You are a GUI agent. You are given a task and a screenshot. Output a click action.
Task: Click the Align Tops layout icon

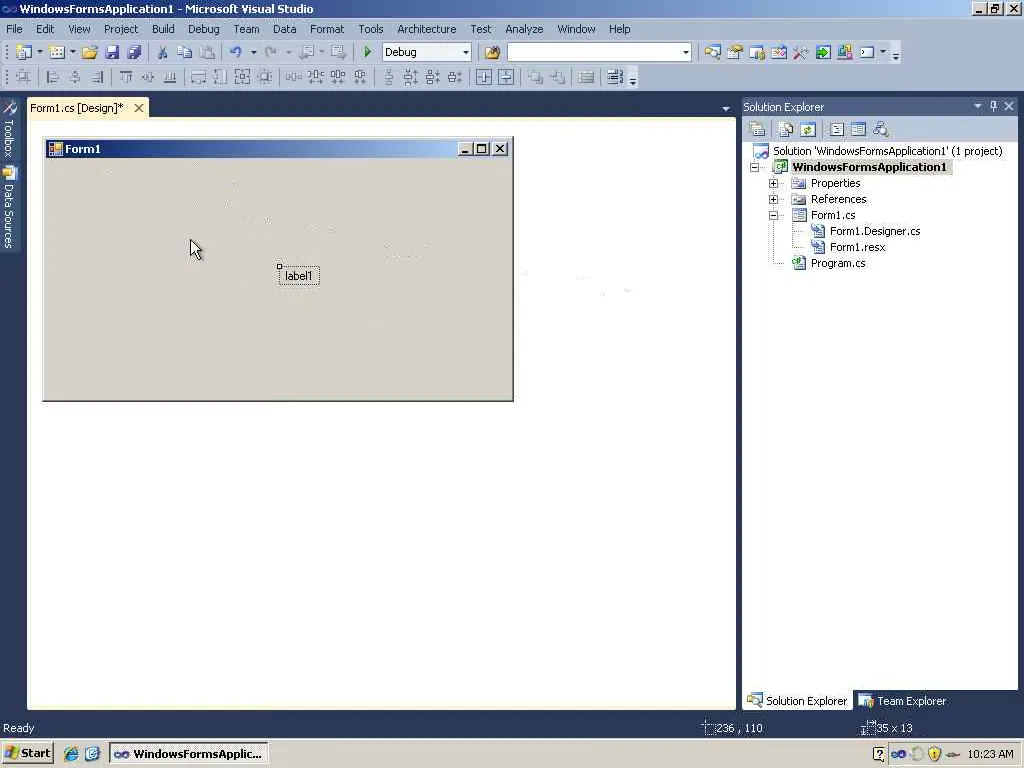[126, 78]
